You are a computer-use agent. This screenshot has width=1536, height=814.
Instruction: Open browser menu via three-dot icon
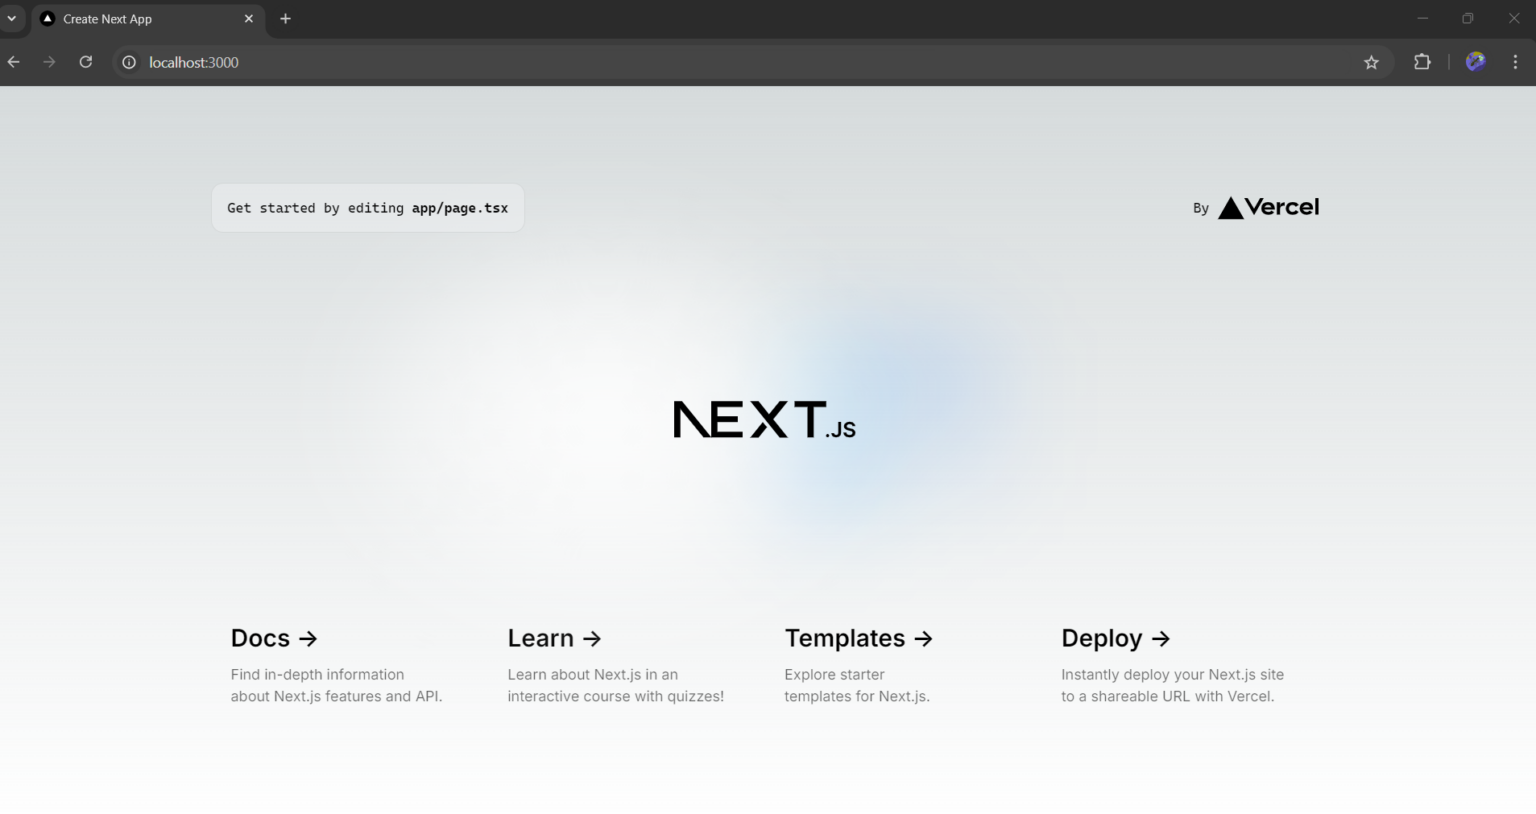(1515, 61)
